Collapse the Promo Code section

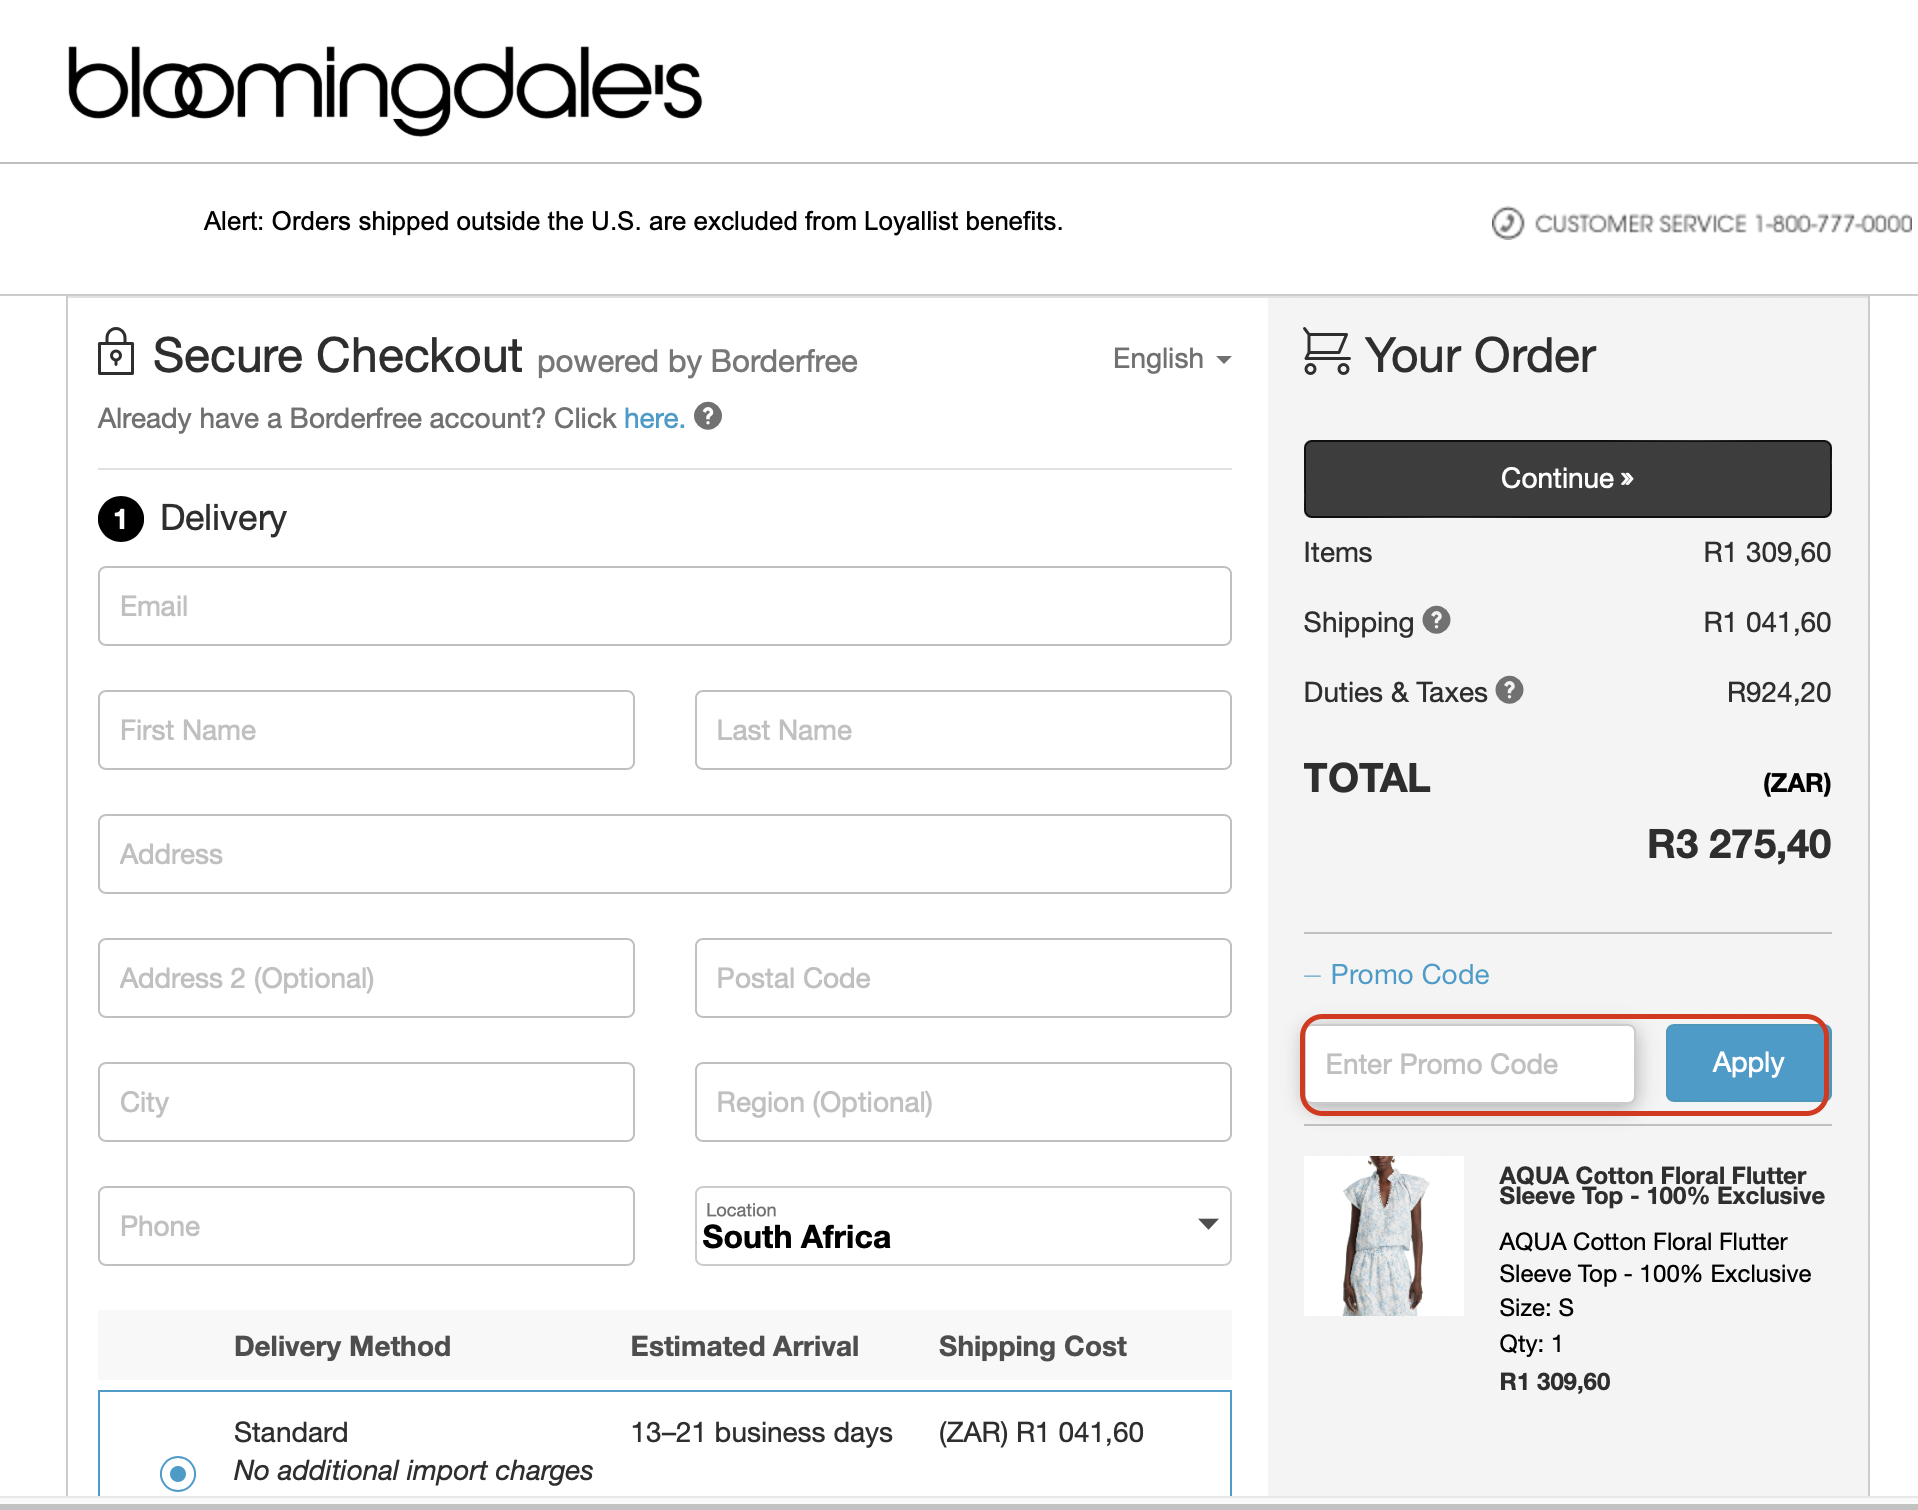click(1397, 974)
